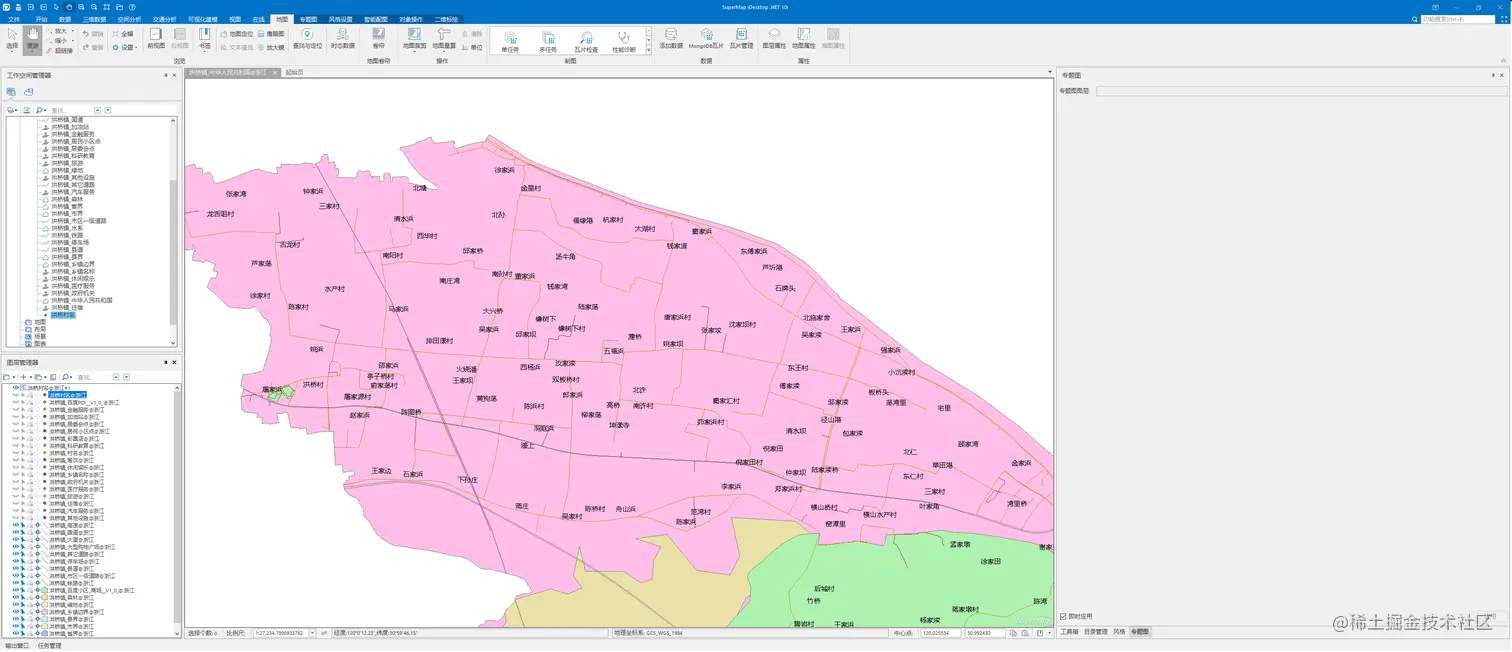Open the 瓦片管理 tile management tool
Screen dimensions: 1512x652
741,38
